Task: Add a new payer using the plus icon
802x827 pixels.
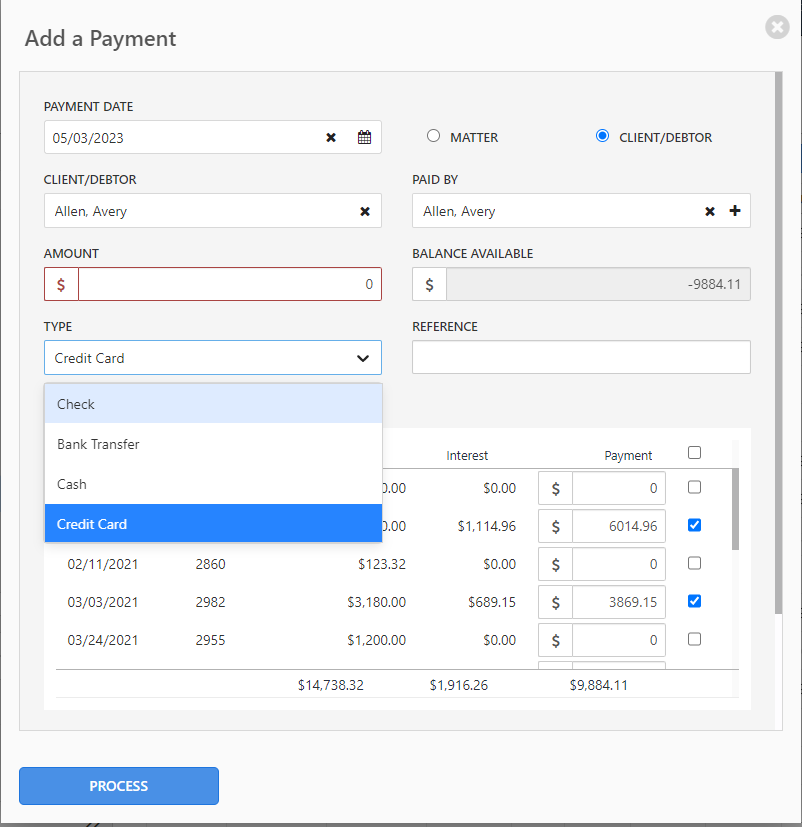Action: (735, 211)
